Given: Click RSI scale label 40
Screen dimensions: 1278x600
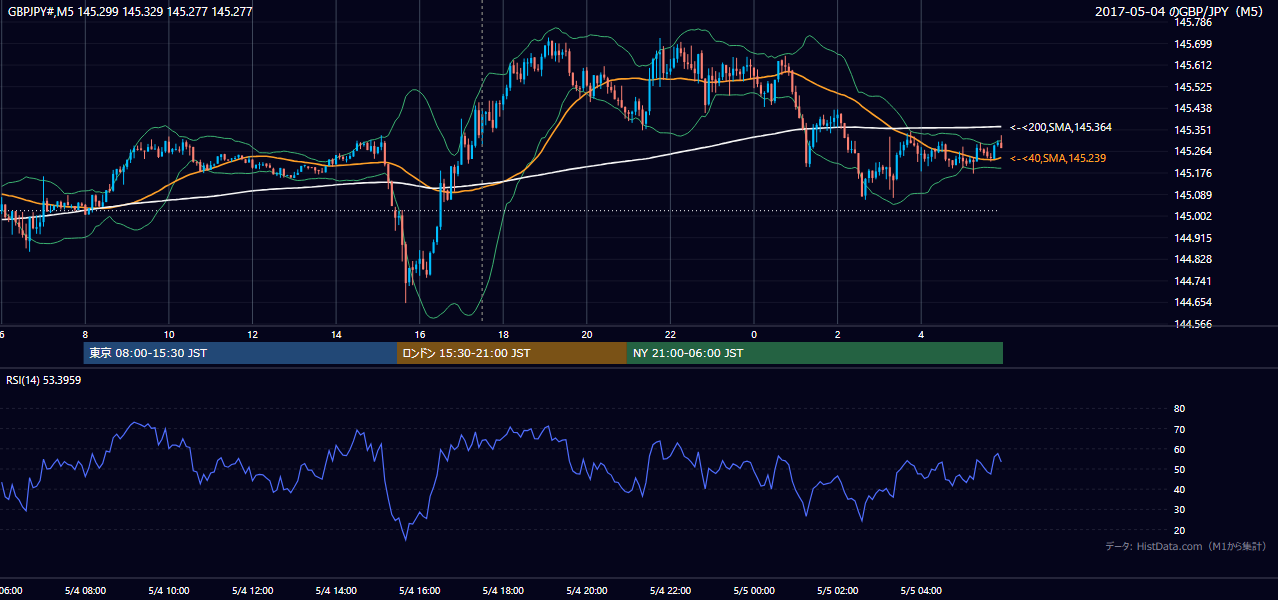Looking at the screenshot, I should 1179,489.
